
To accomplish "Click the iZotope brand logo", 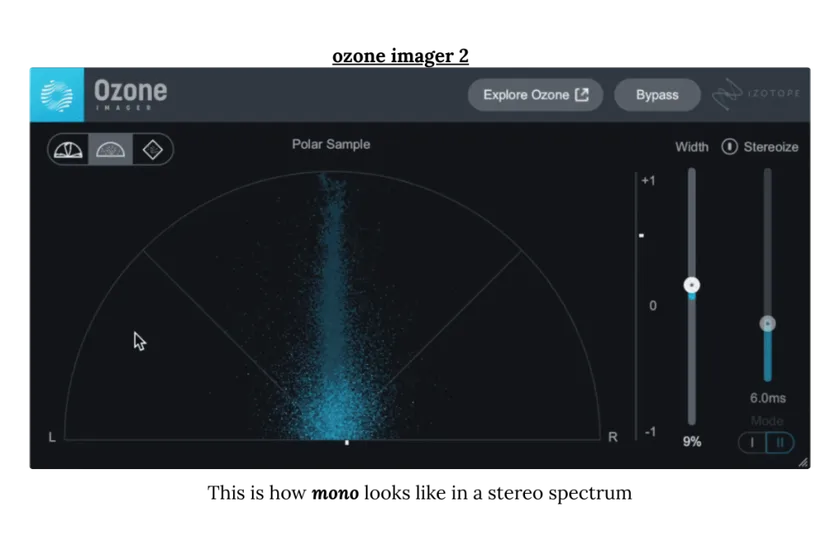I will tap(756, 94).
